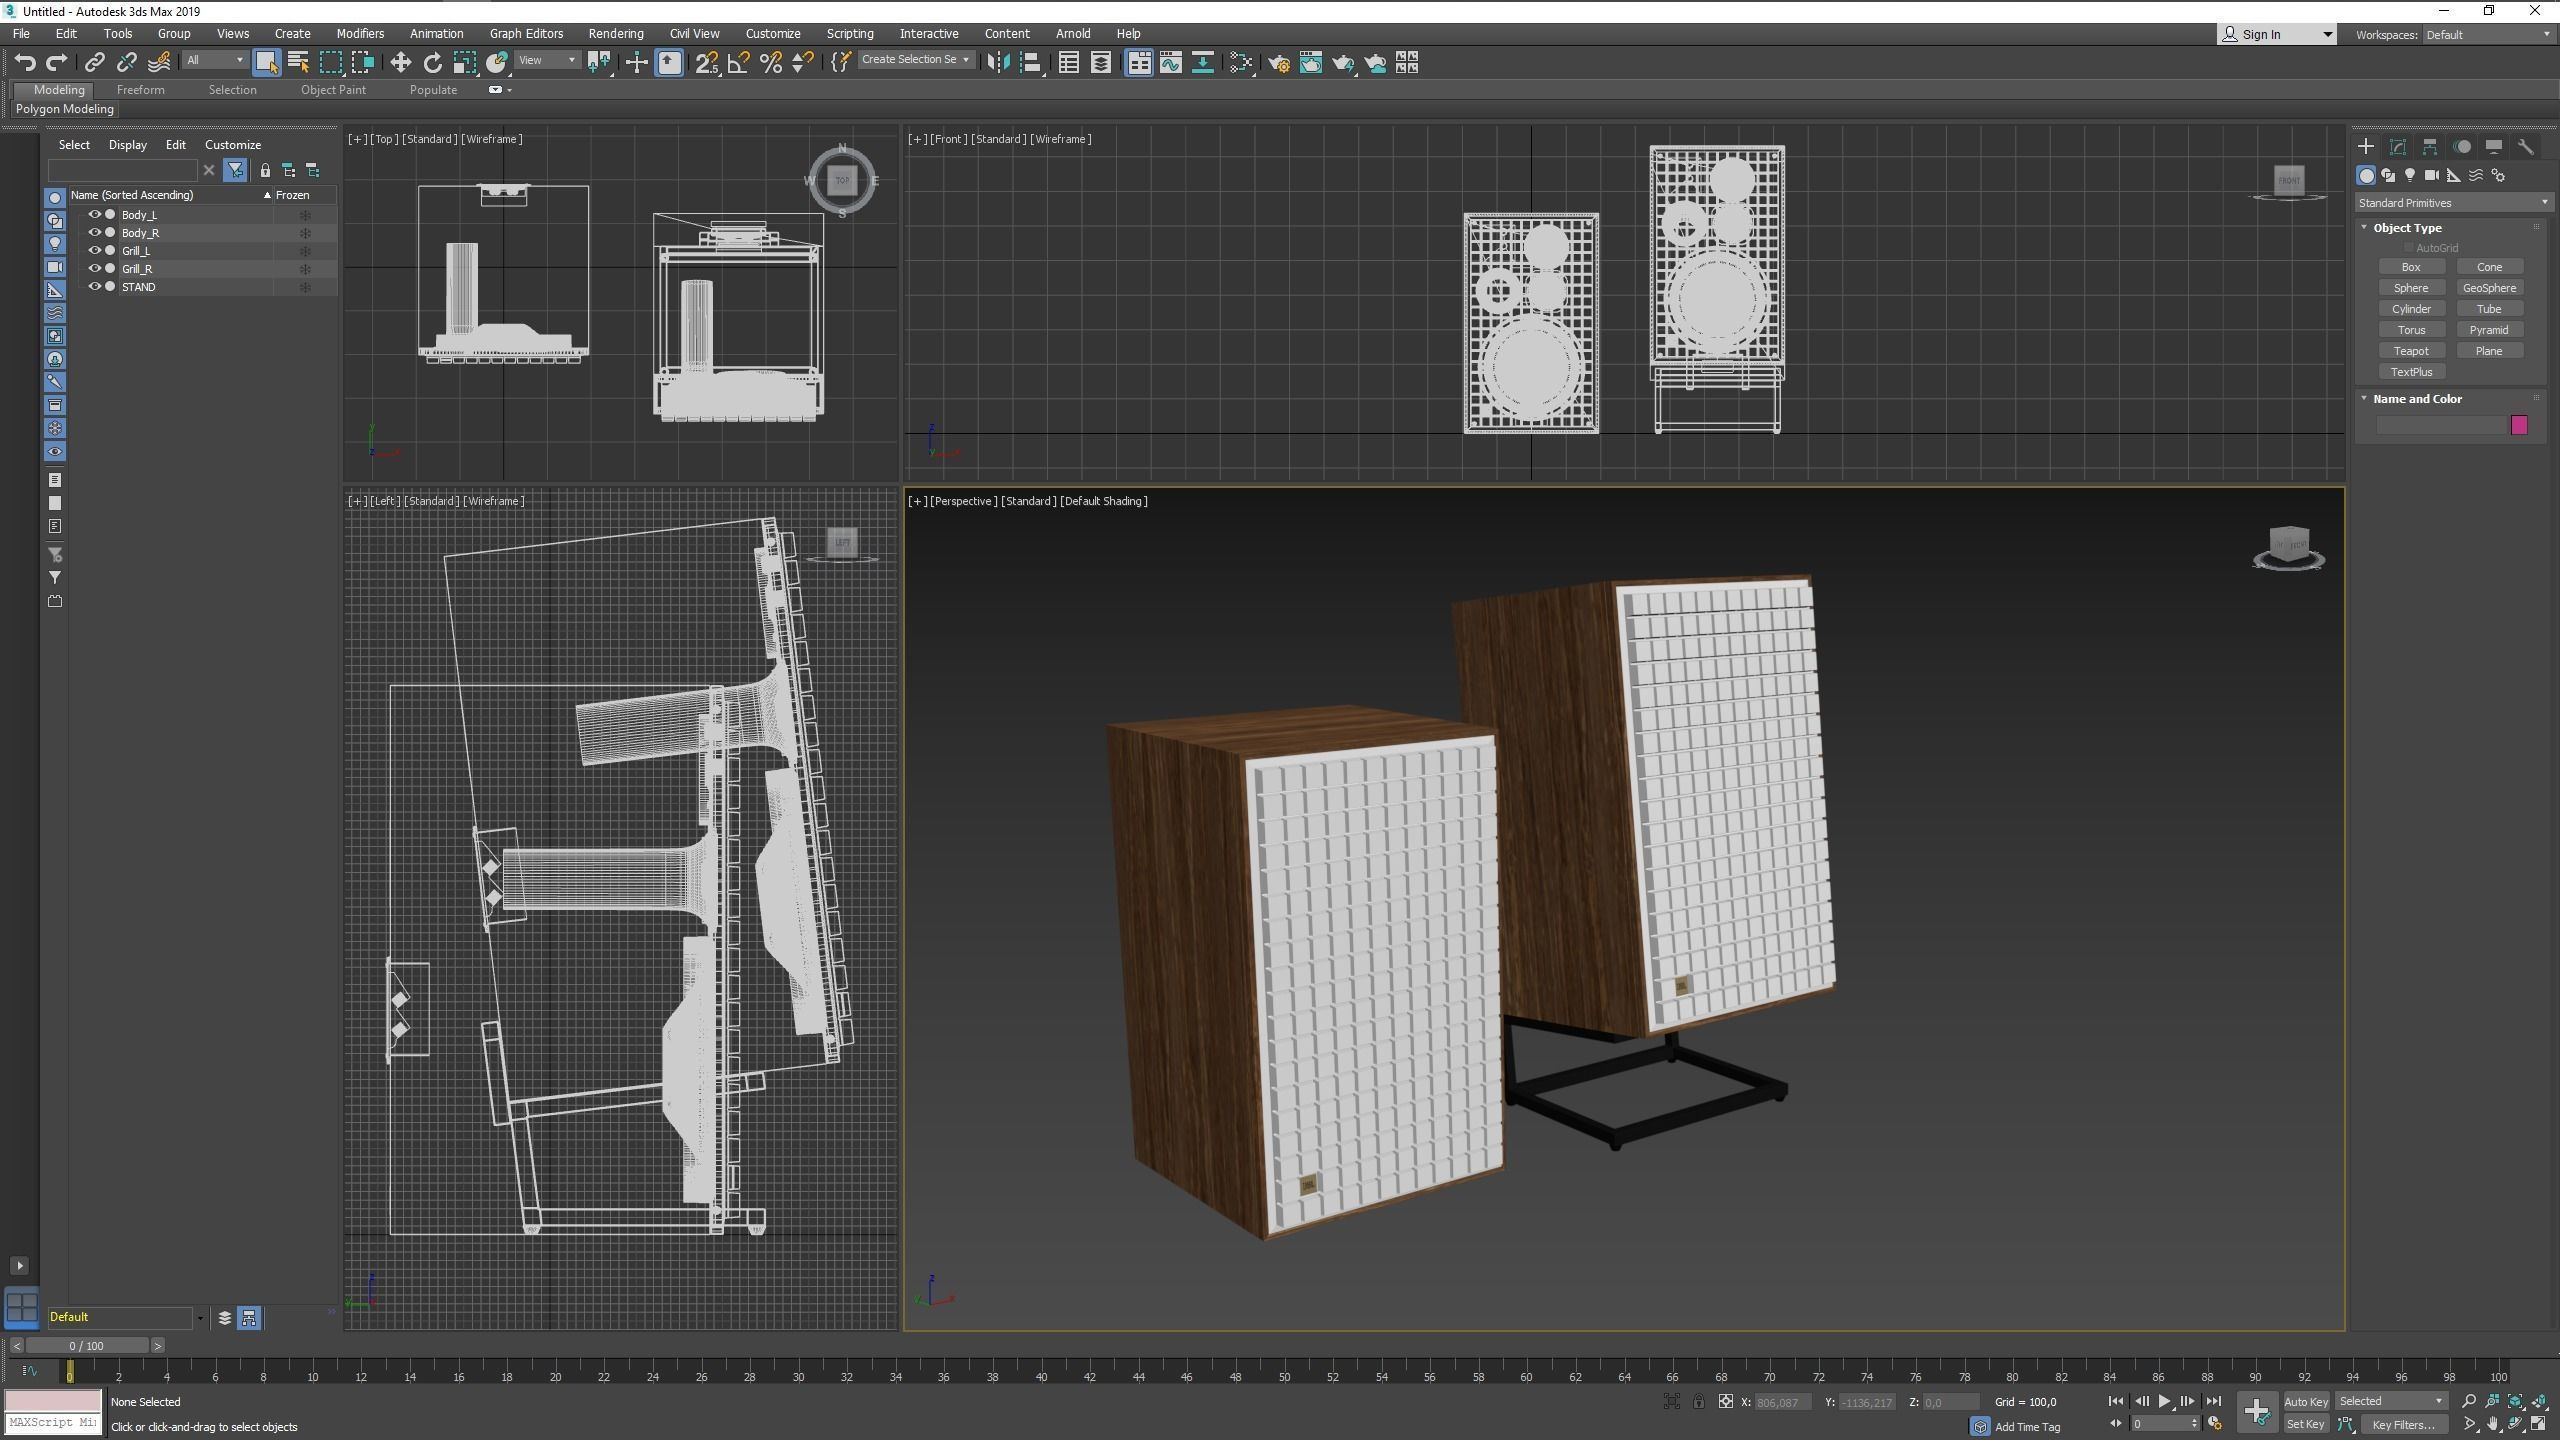This screenshot has width=2560, height=1440.
Task: Hide Grill_L using its eye icon
Action: [x=94, y=250]
